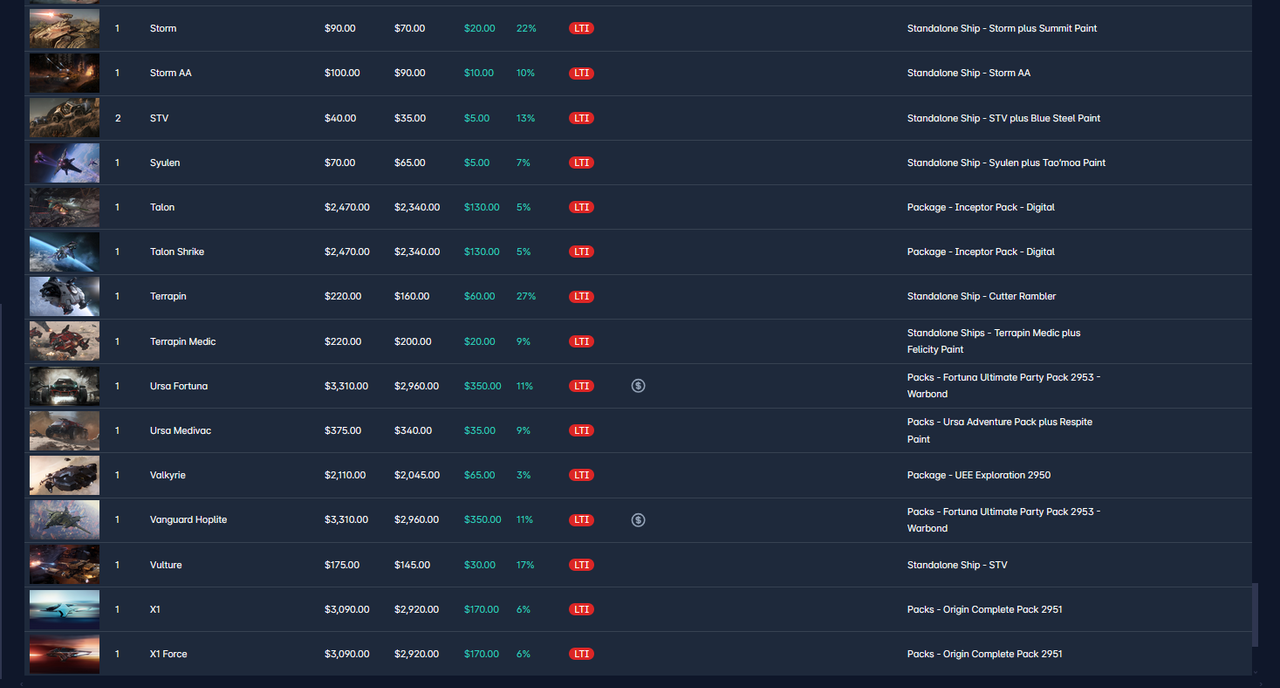Click the LTI badge in the Terrapin Medic row
1280x688 pixels.
pos(581,341)
